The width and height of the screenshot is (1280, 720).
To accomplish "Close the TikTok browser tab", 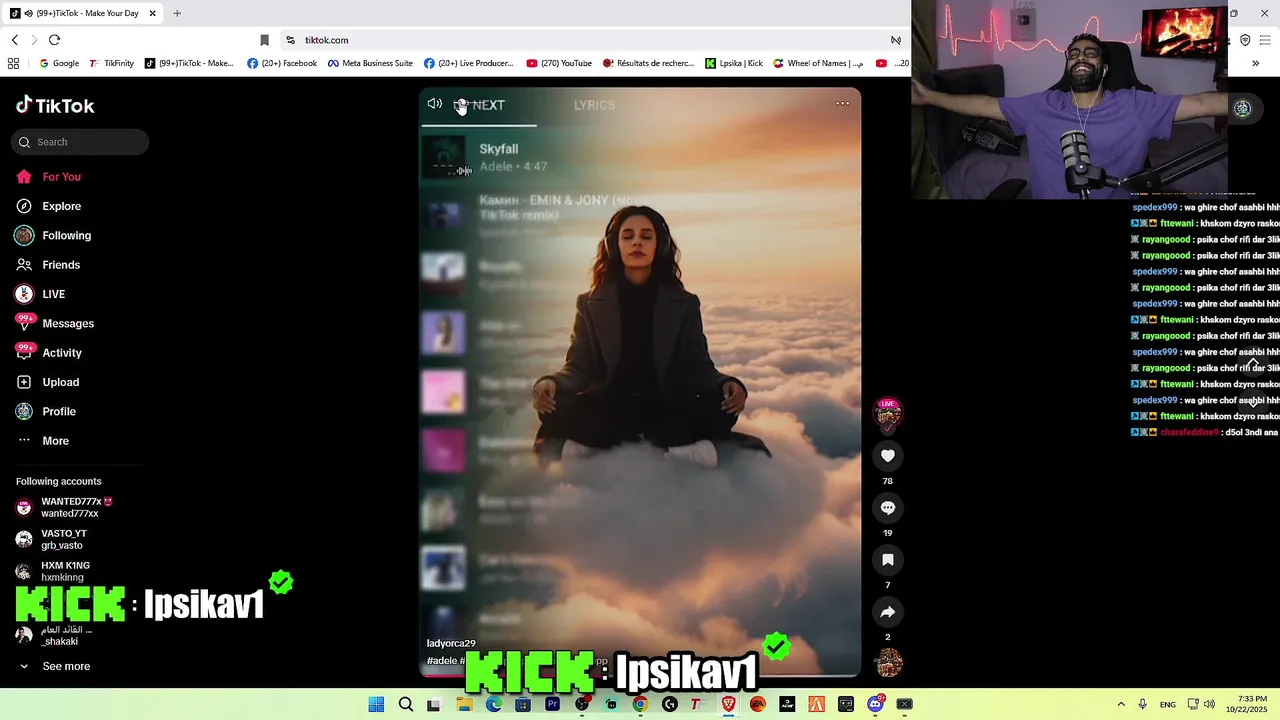I will (x=152, y=13).
